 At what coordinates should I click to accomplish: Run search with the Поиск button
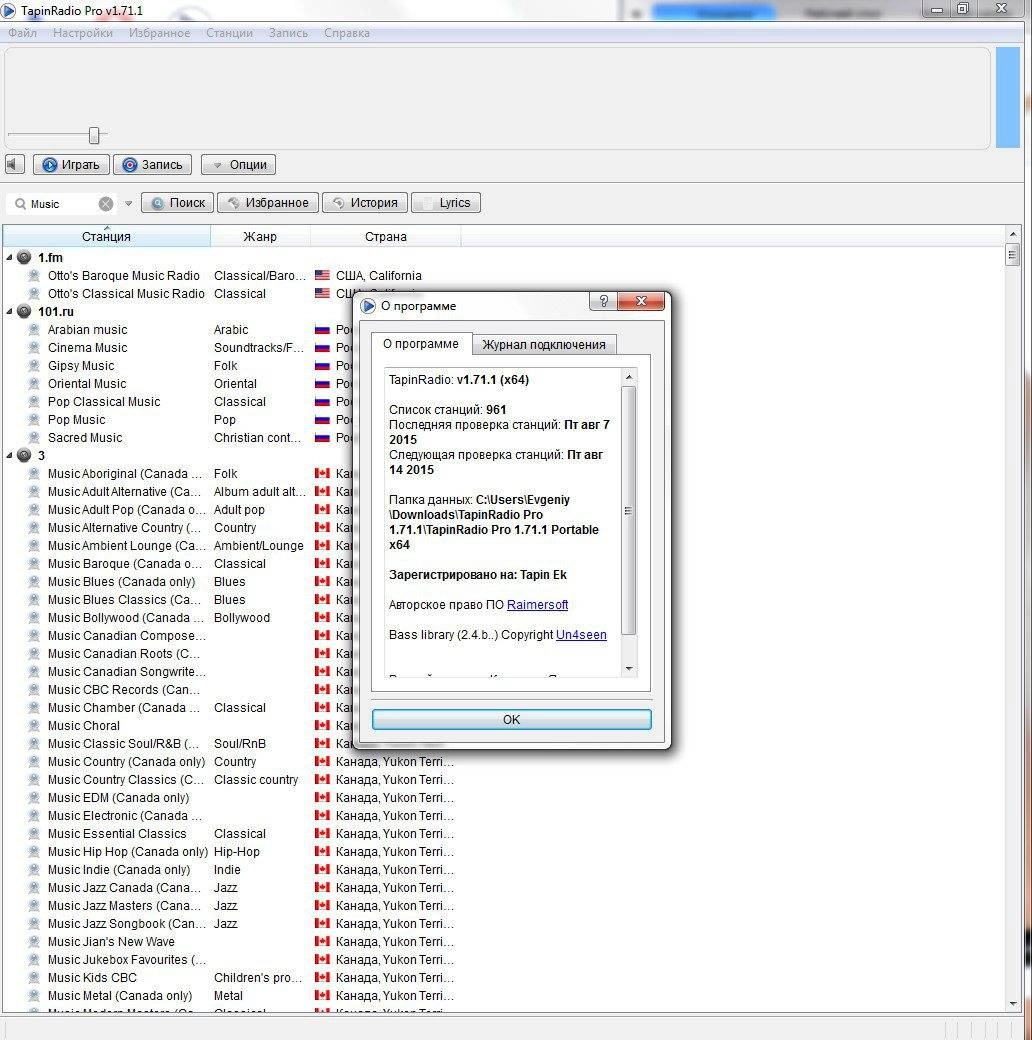point(178,202)
